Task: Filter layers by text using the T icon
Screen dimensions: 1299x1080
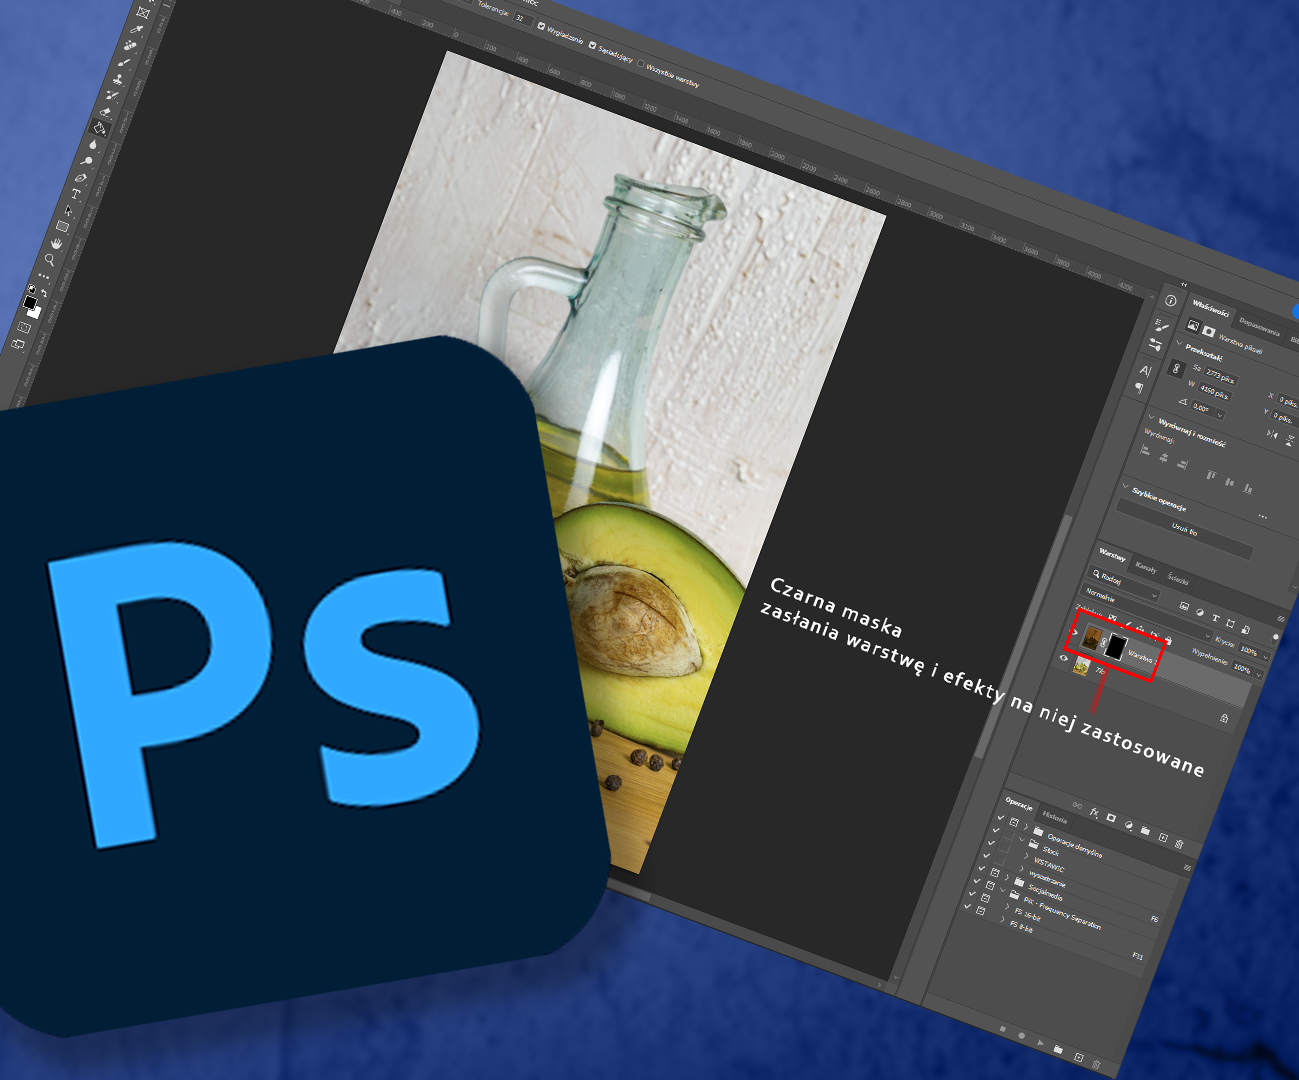Action: click(1216, 618)
